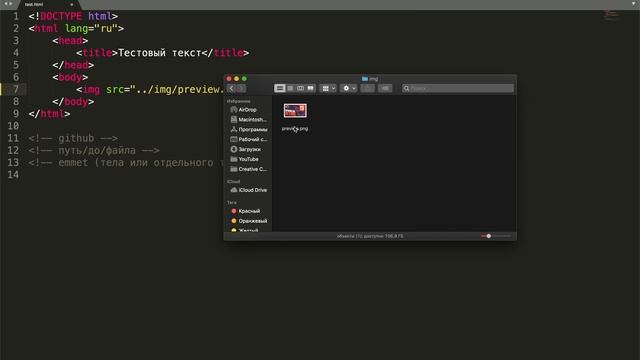Switch Finder to column view
This screenshot has height=360, width=640.
tap(300, 88)
